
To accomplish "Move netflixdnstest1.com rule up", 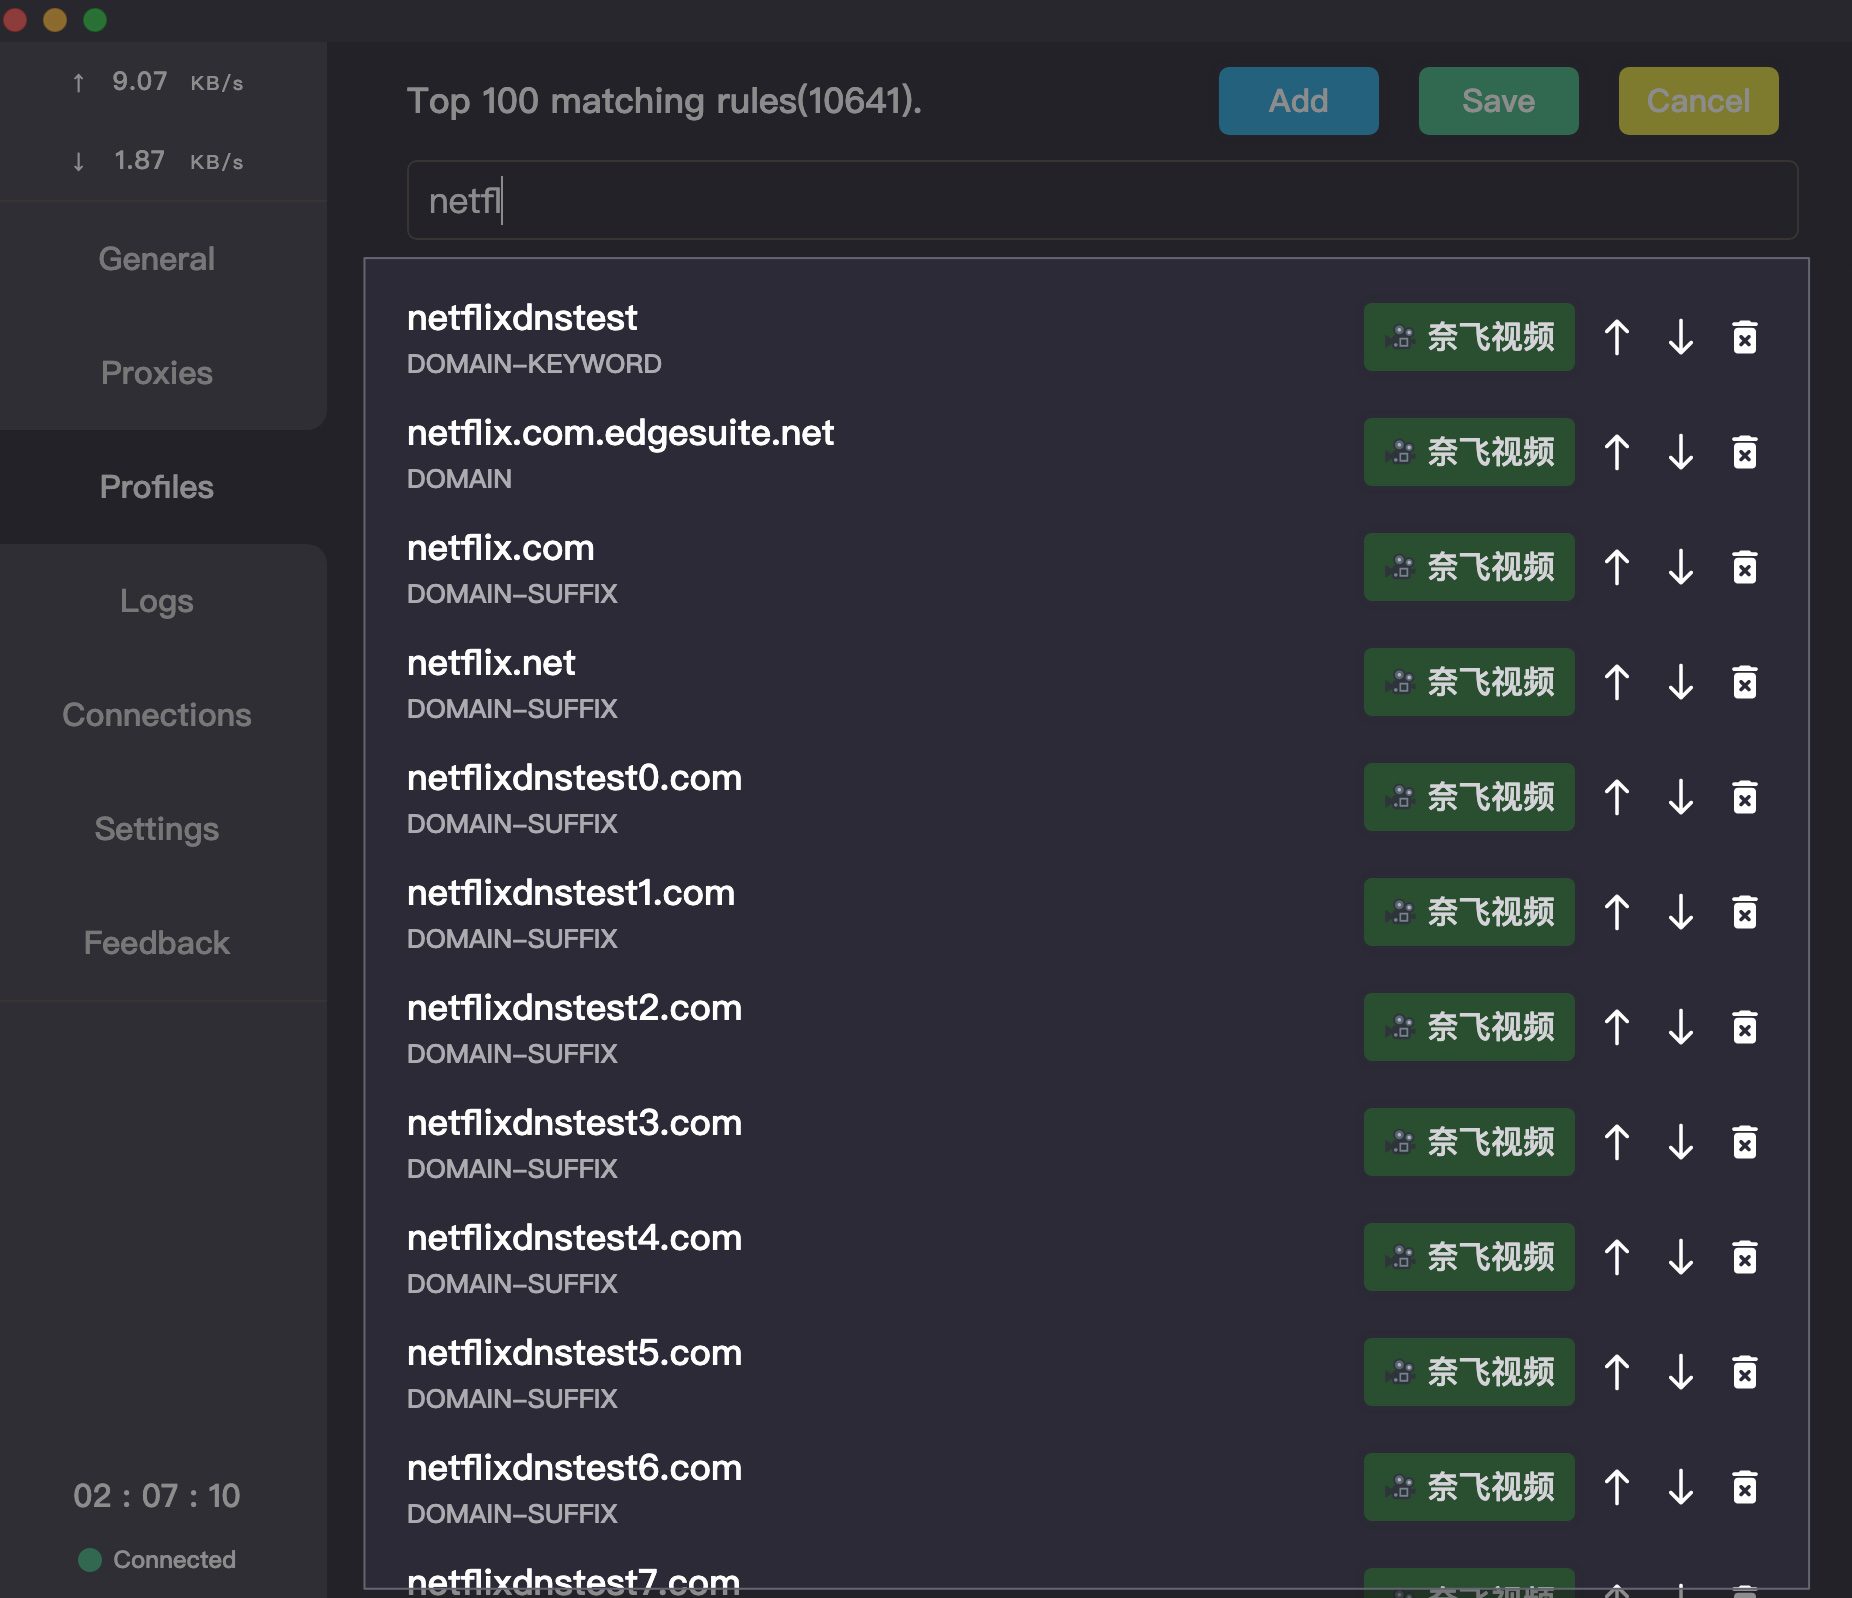I will pos(1617,913).
